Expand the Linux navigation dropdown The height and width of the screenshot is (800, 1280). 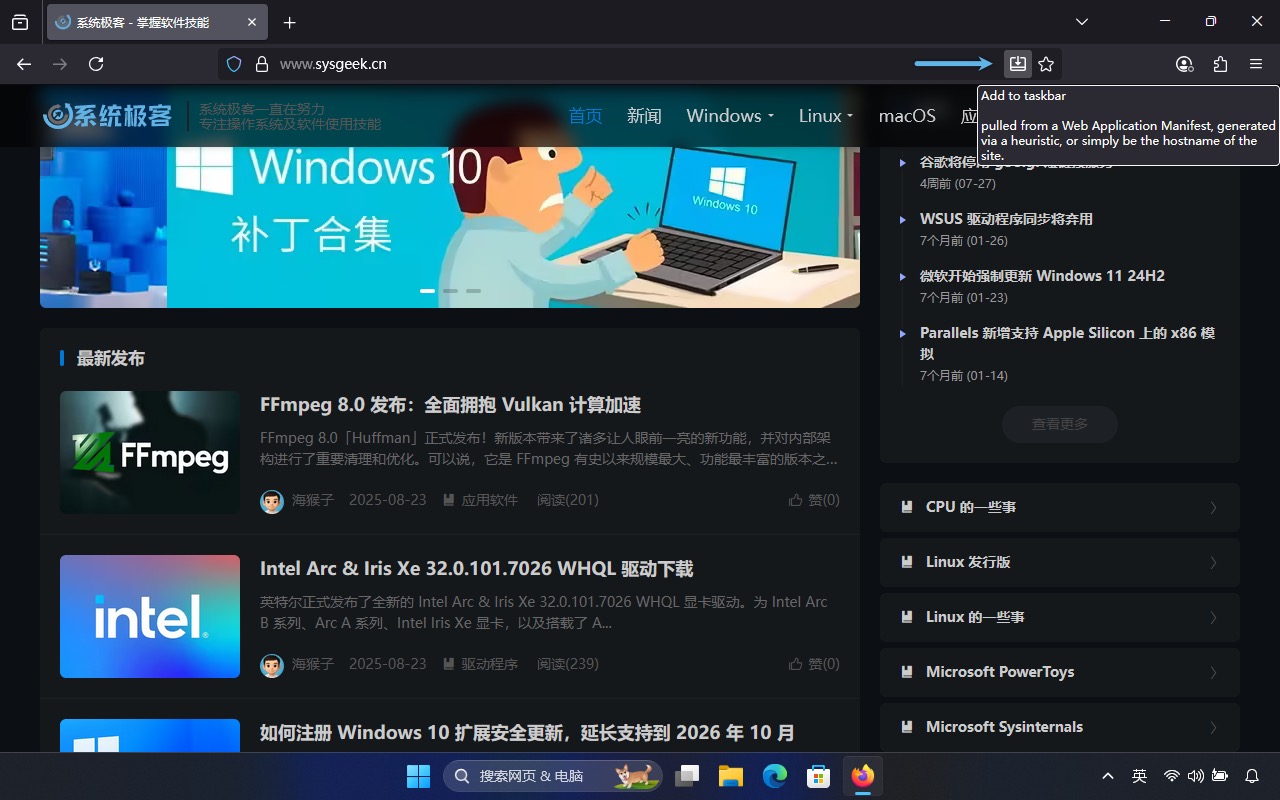[x=826, y=116]
